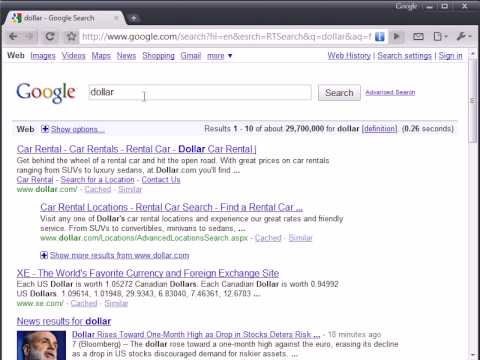Click the scrollbar down arrow
Screen dimensions: 480x360
pos(472,355)
